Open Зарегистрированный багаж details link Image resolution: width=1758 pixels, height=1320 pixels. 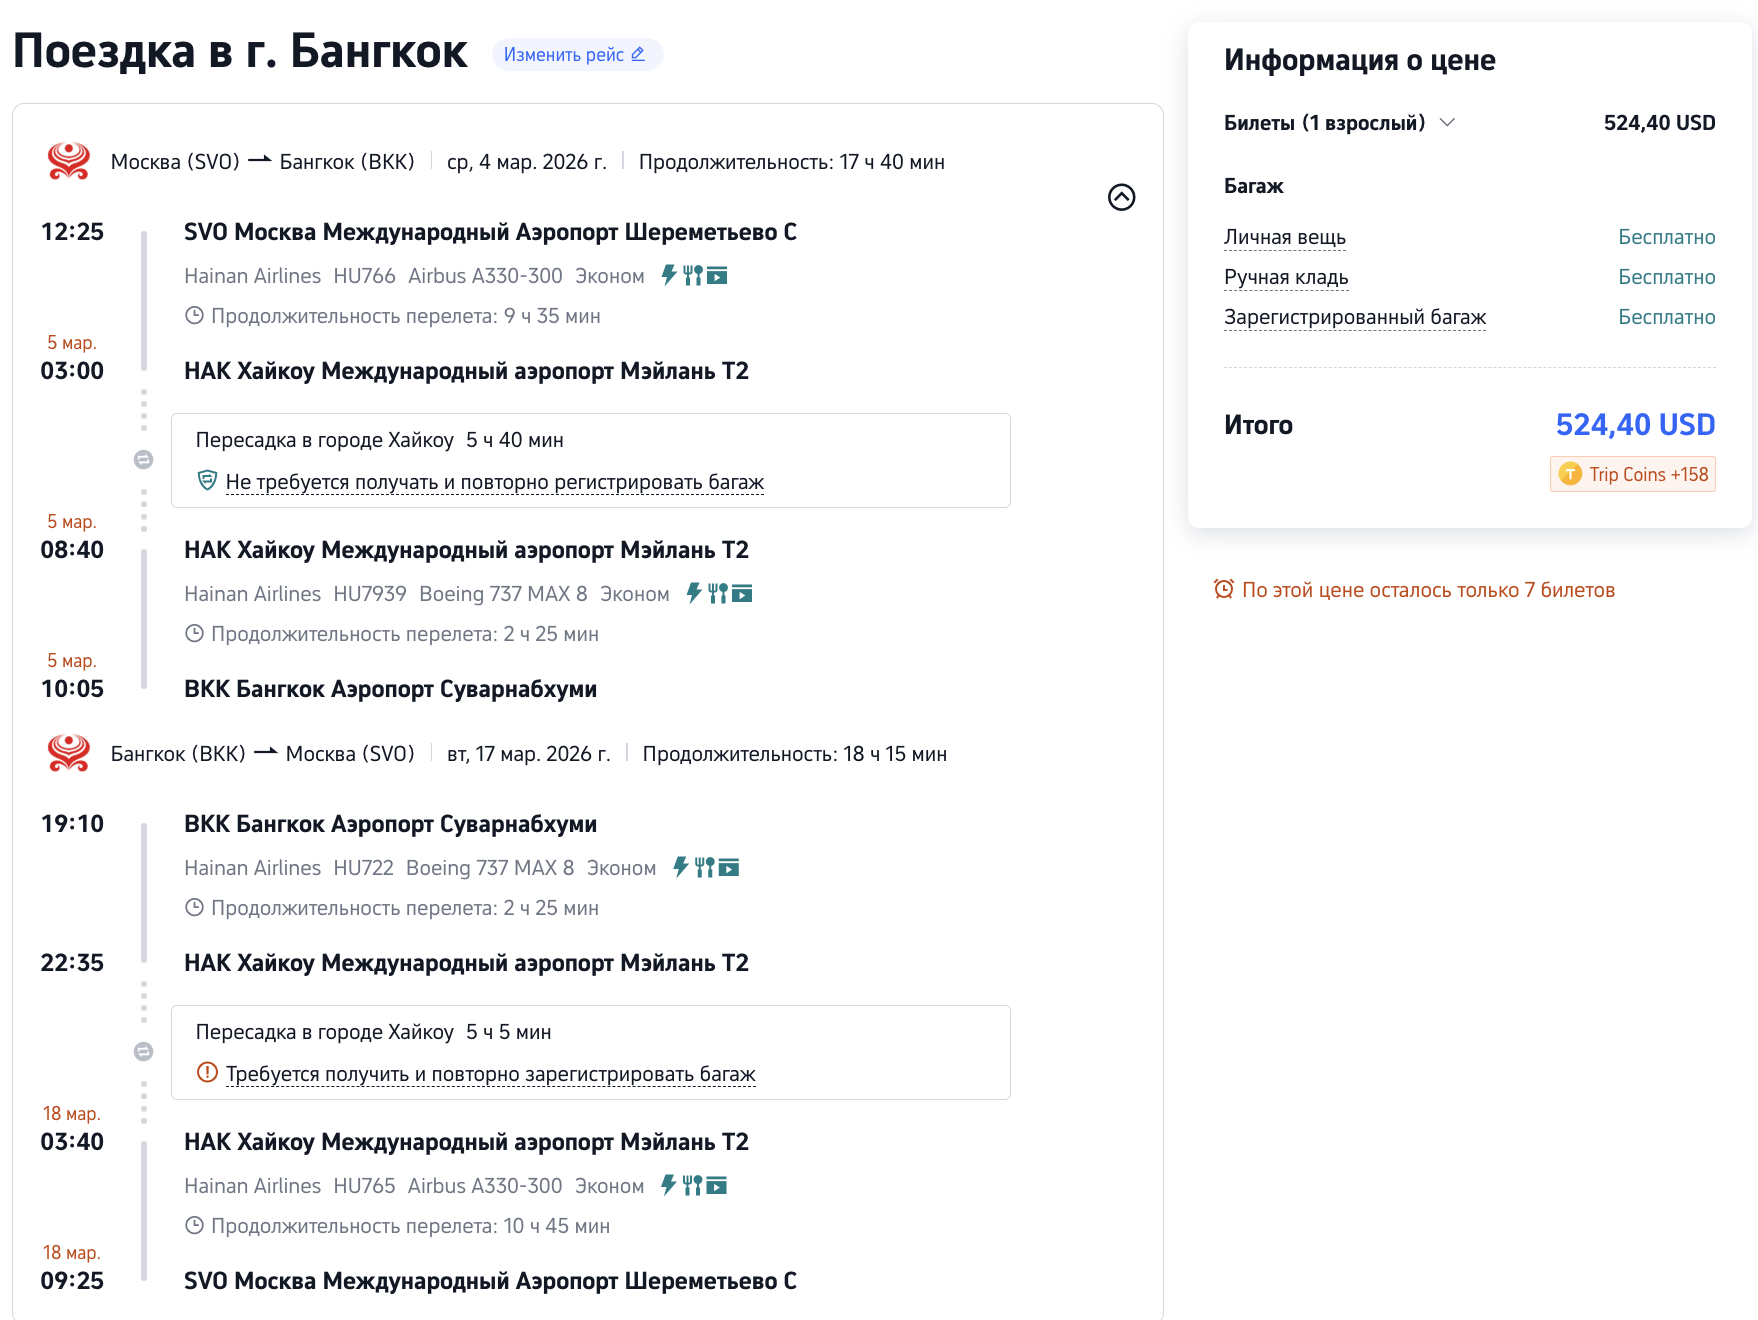click(x=1354, y=317)
